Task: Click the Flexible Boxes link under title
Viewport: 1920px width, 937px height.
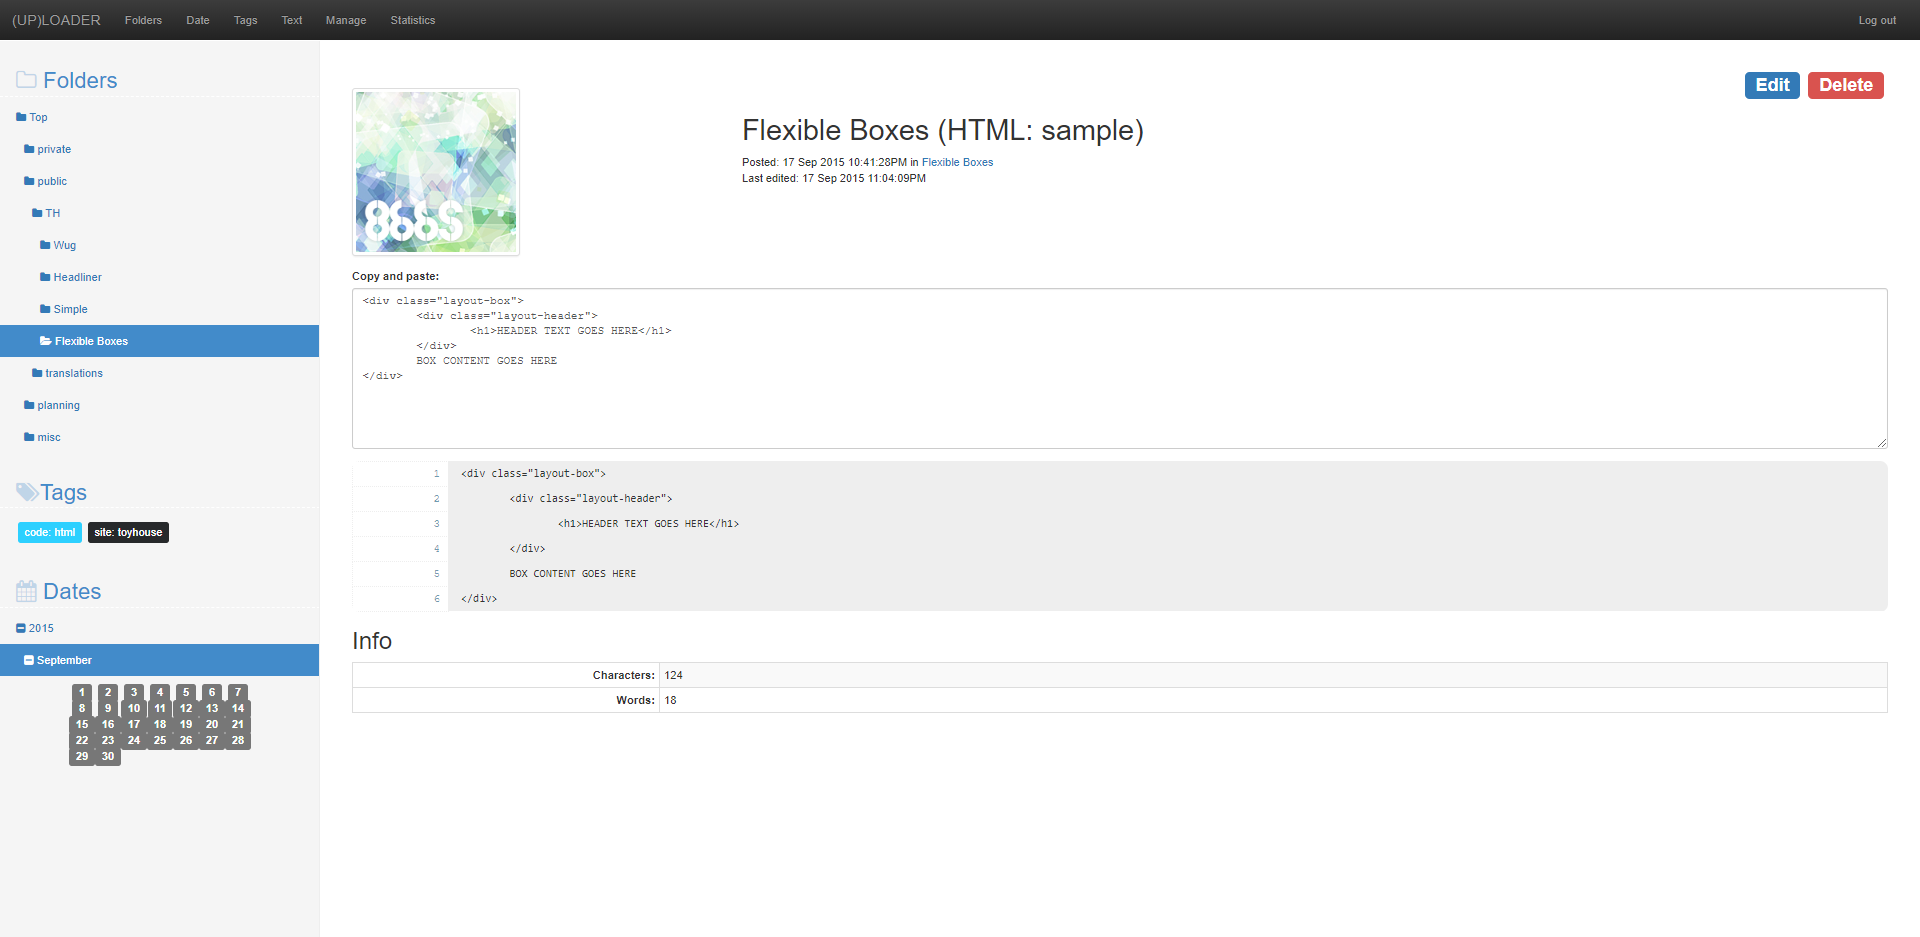Action: coord(957,162)
